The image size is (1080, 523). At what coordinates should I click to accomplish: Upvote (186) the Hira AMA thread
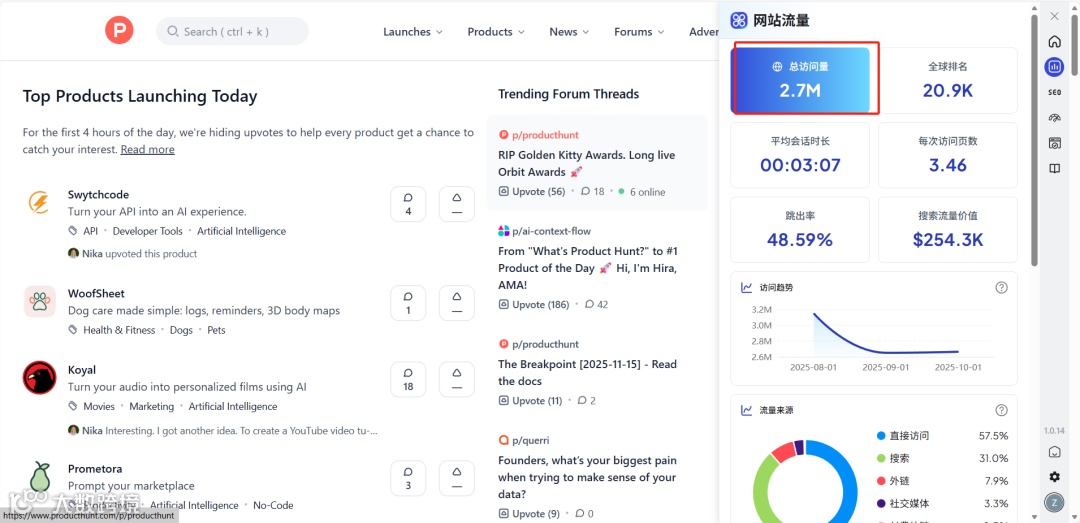point(534,304)
